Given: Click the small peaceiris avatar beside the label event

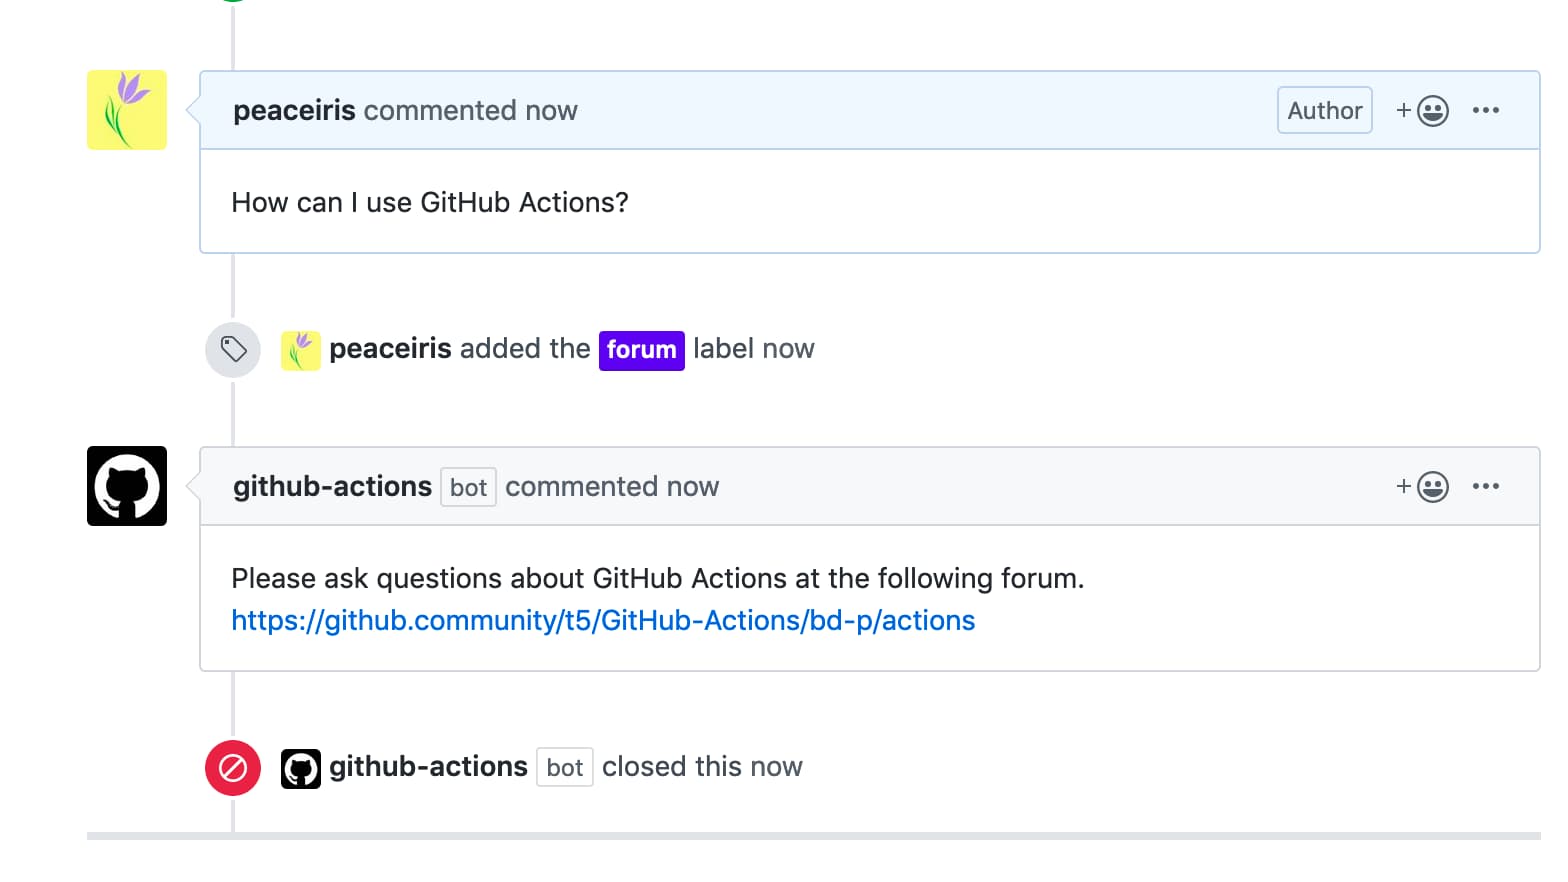Looking at the screenshot, I should 300,350.
